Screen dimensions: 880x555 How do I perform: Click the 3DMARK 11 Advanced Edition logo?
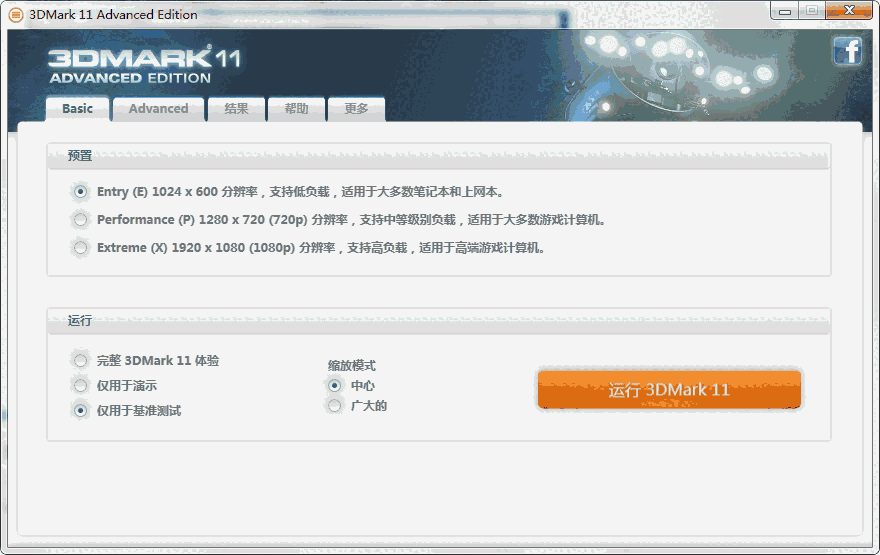[145, 66]
